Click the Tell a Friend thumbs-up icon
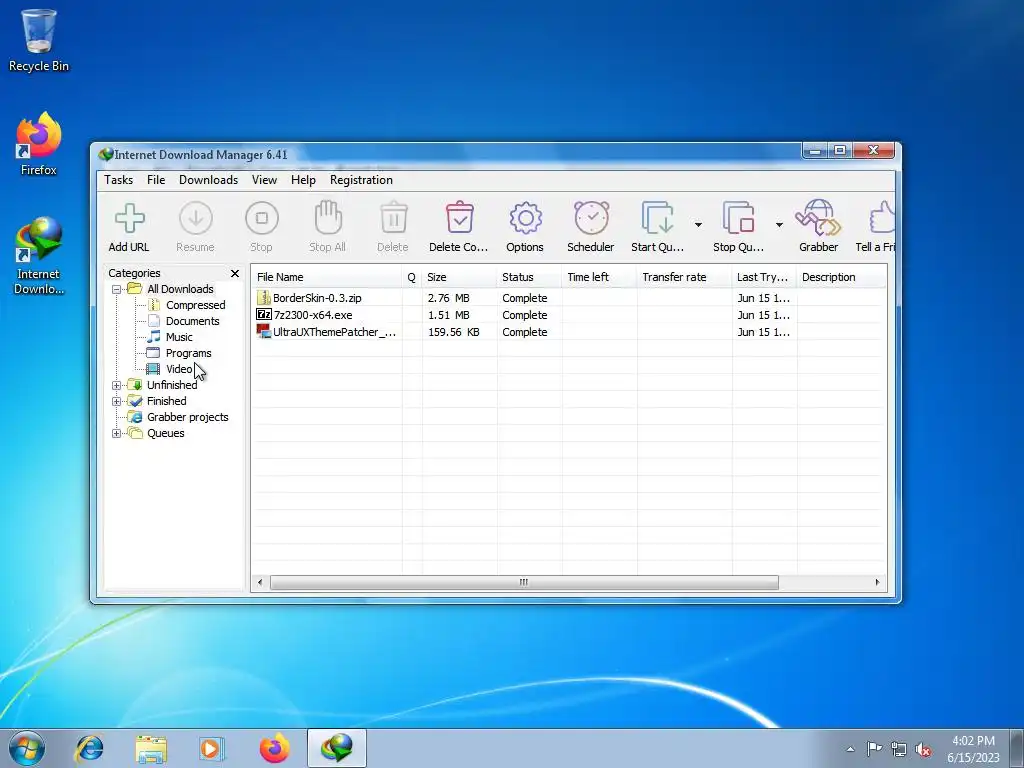1024x768 pixels. point(882,217)
